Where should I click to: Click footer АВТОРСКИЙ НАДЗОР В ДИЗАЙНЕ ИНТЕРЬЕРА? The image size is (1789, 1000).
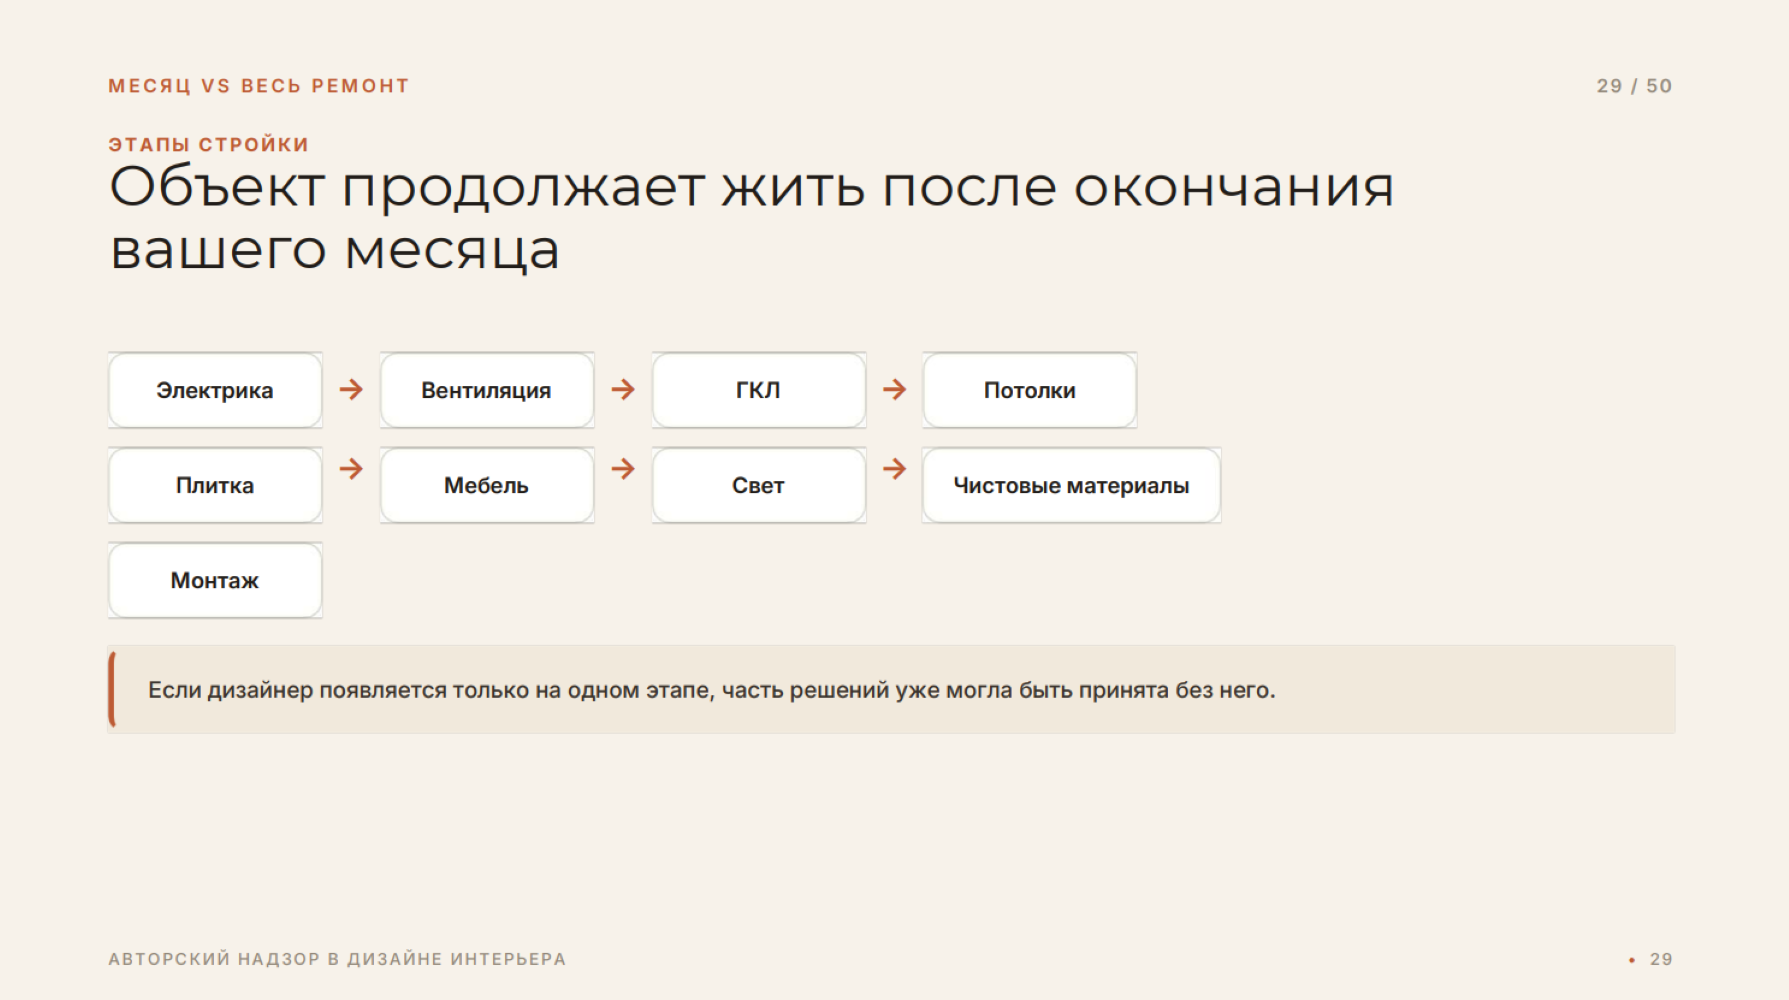(337, 959)
